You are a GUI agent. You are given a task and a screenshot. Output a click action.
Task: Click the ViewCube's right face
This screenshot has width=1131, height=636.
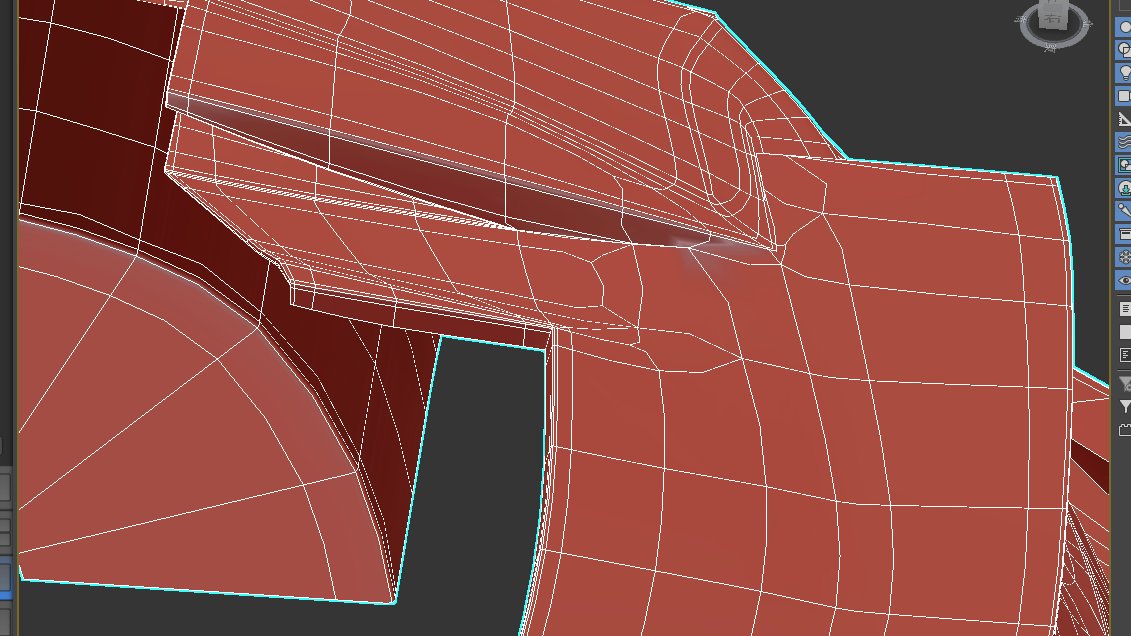(1053, 17)
